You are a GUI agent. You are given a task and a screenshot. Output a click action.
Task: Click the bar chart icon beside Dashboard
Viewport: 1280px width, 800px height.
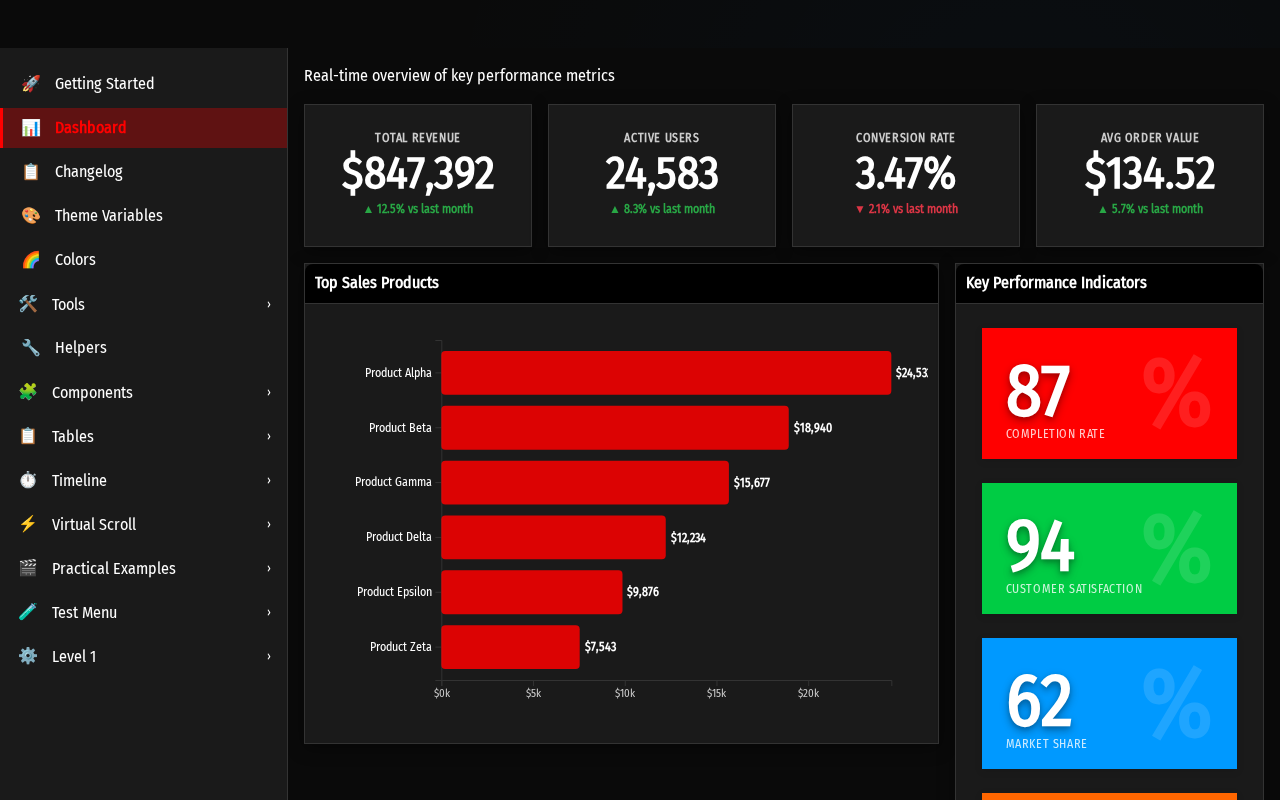click(x=31, y=128)
